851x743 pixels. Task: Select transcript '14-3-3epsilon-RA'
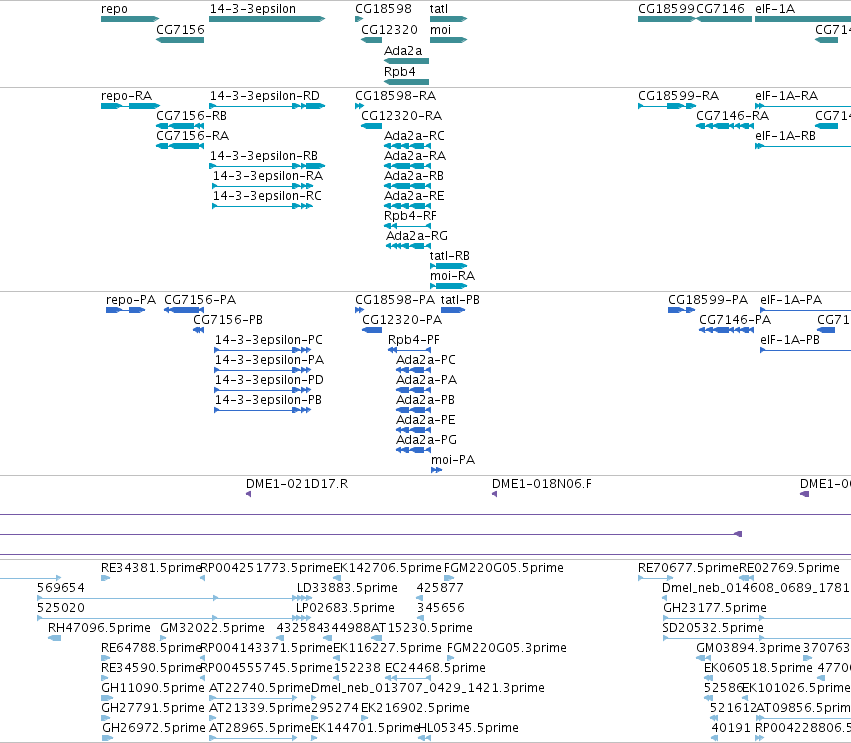pos(268,176)
